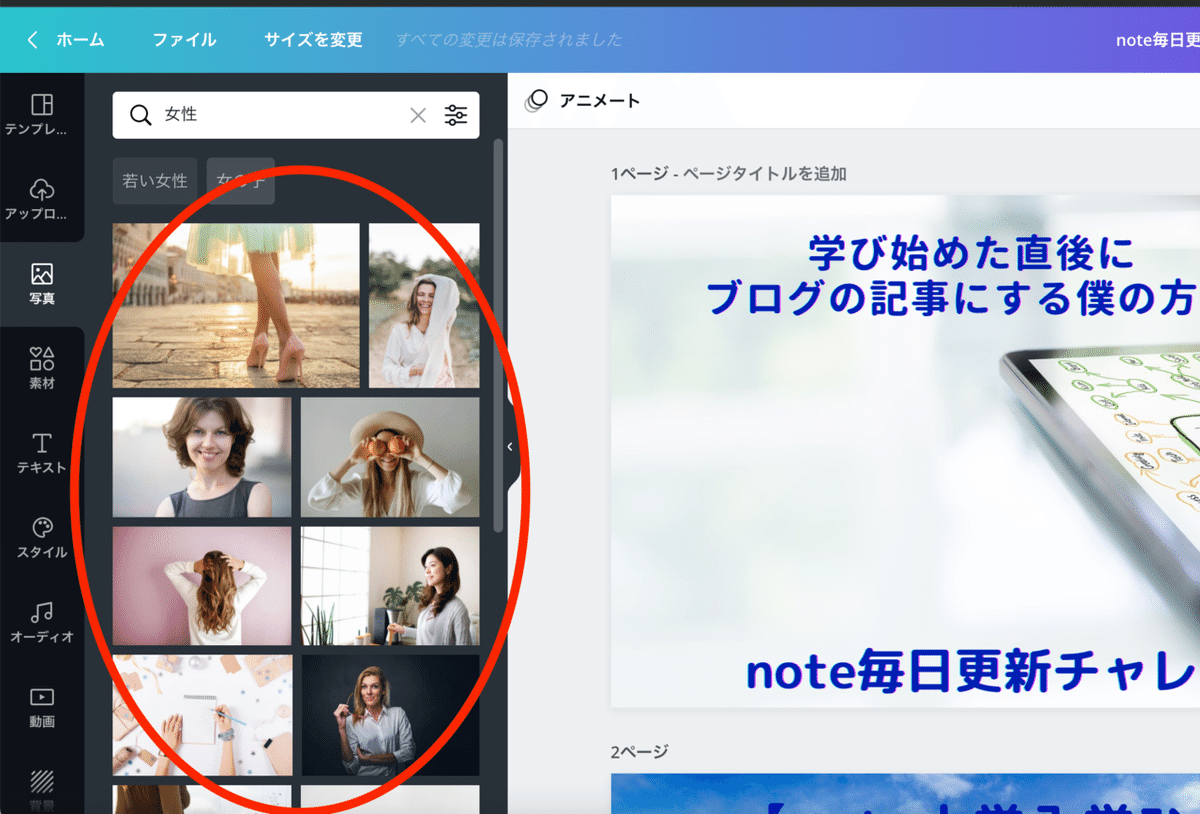The image size is (1200, 814).
Task: Choose photo of woman standing by window
Action: [x=390, y=586]
